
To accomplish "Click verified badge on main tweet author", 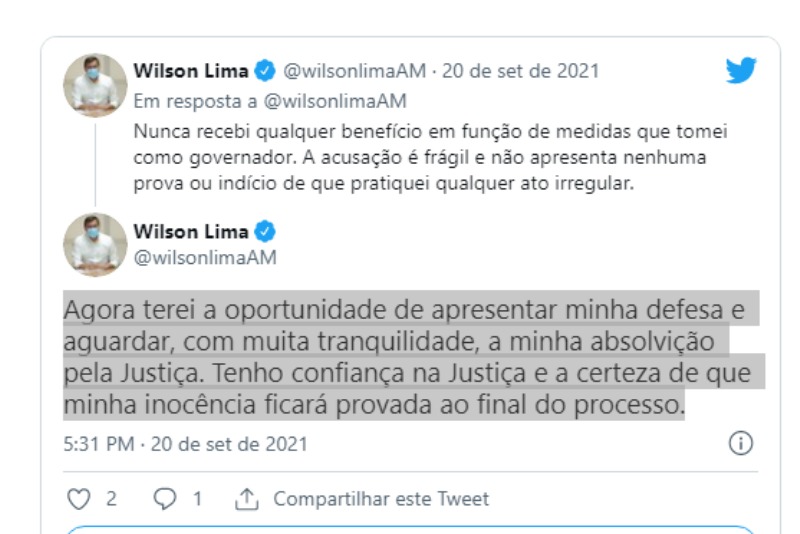I will coord(265,232).
